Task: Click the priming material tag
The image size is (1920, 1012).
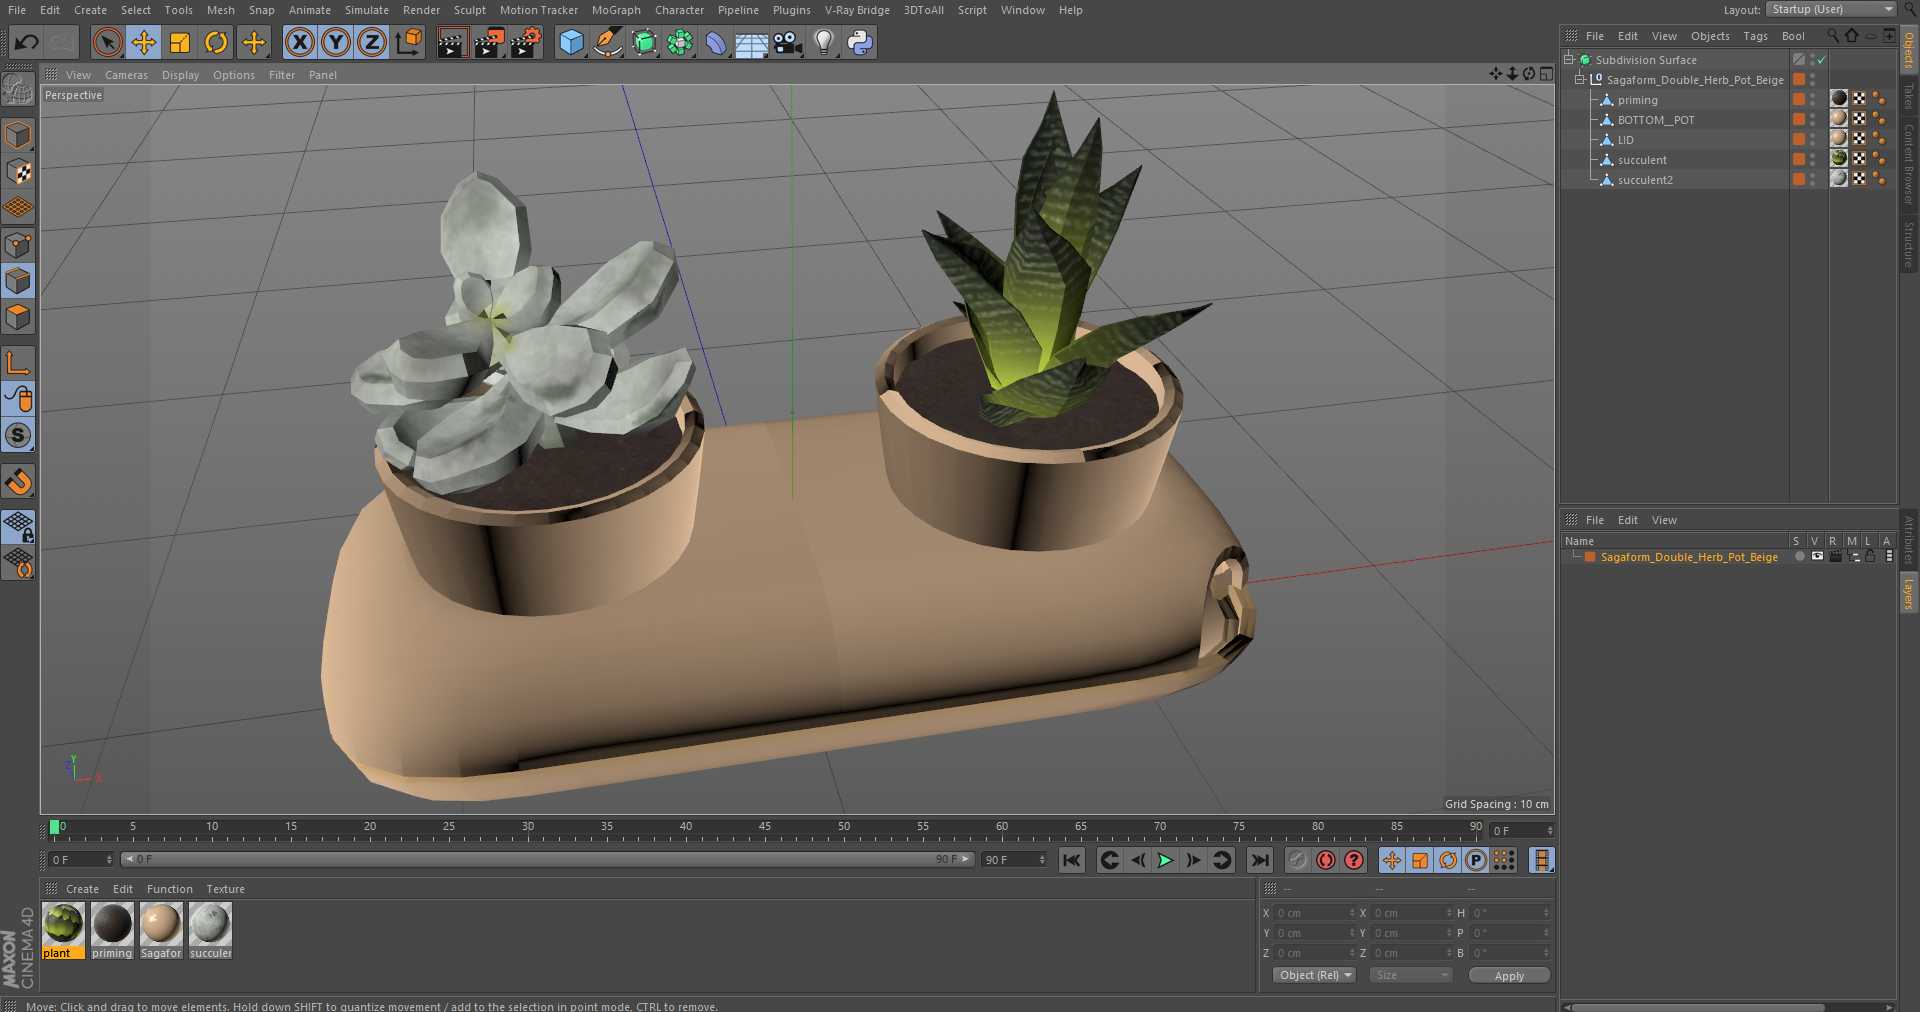Action: pos(1838,98)
